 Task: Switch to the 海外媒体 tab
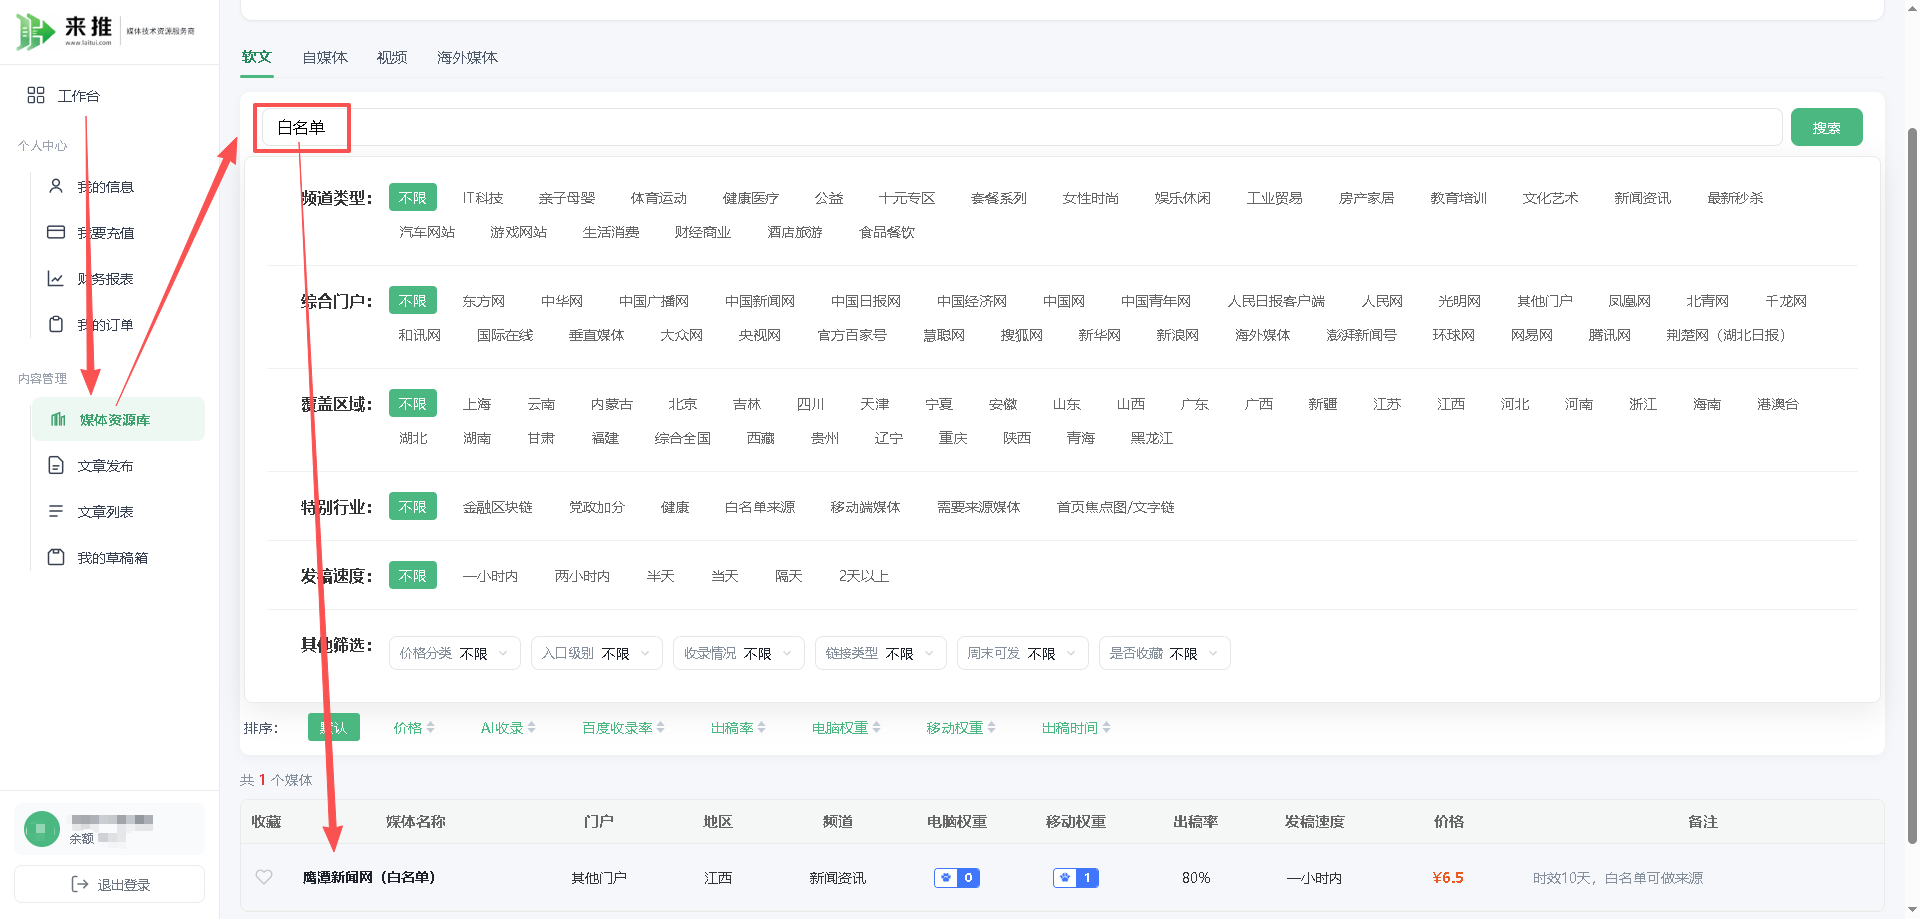(467, 58)
